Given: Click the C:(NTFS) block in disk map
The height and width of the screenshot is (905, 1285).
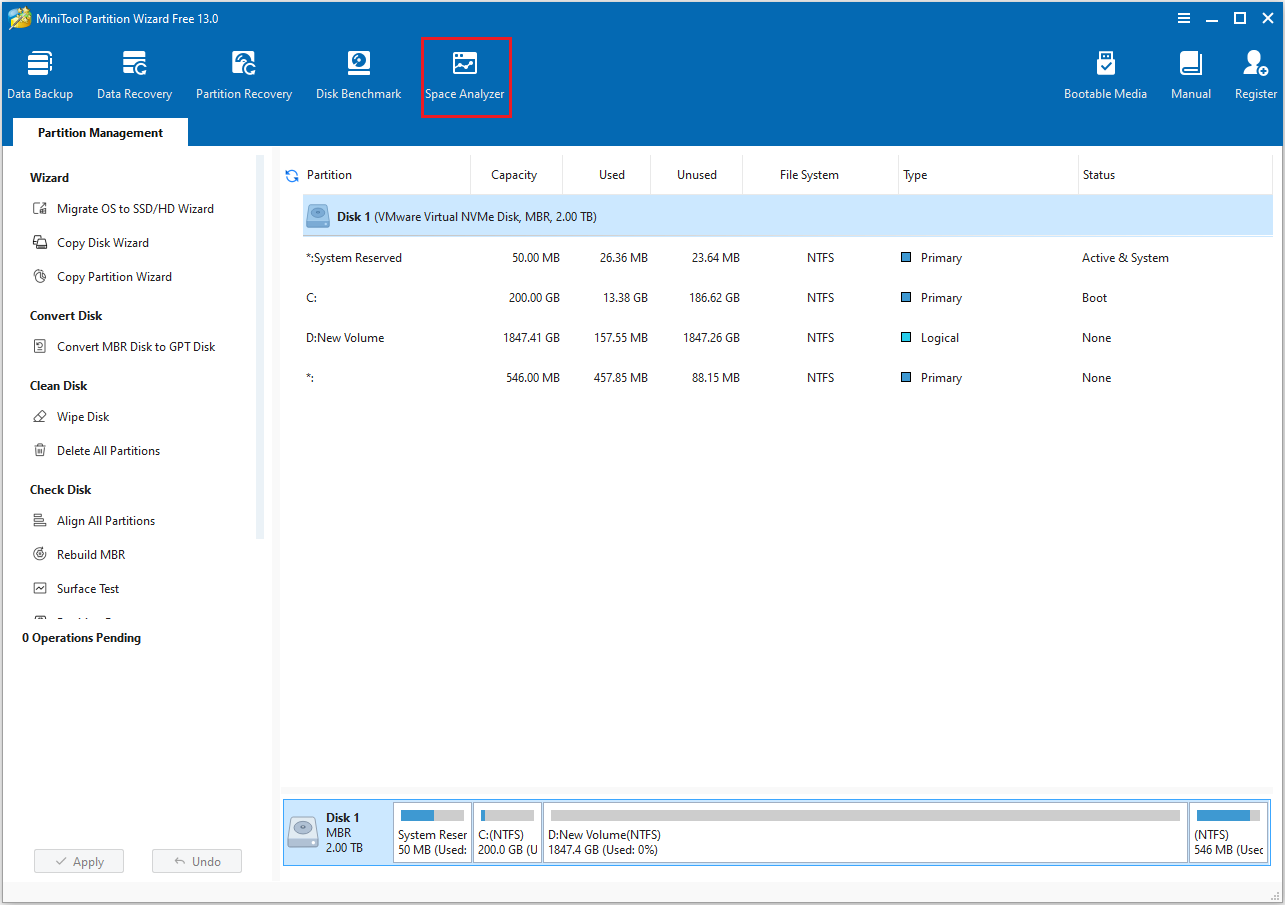Looking at the screenshot, I should 507,832.
